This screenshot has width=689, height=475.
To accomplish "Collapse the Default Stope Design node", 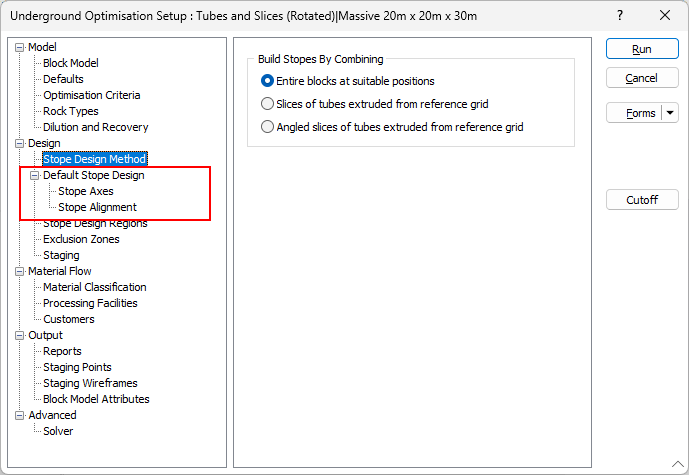I will tap(34, 175).
